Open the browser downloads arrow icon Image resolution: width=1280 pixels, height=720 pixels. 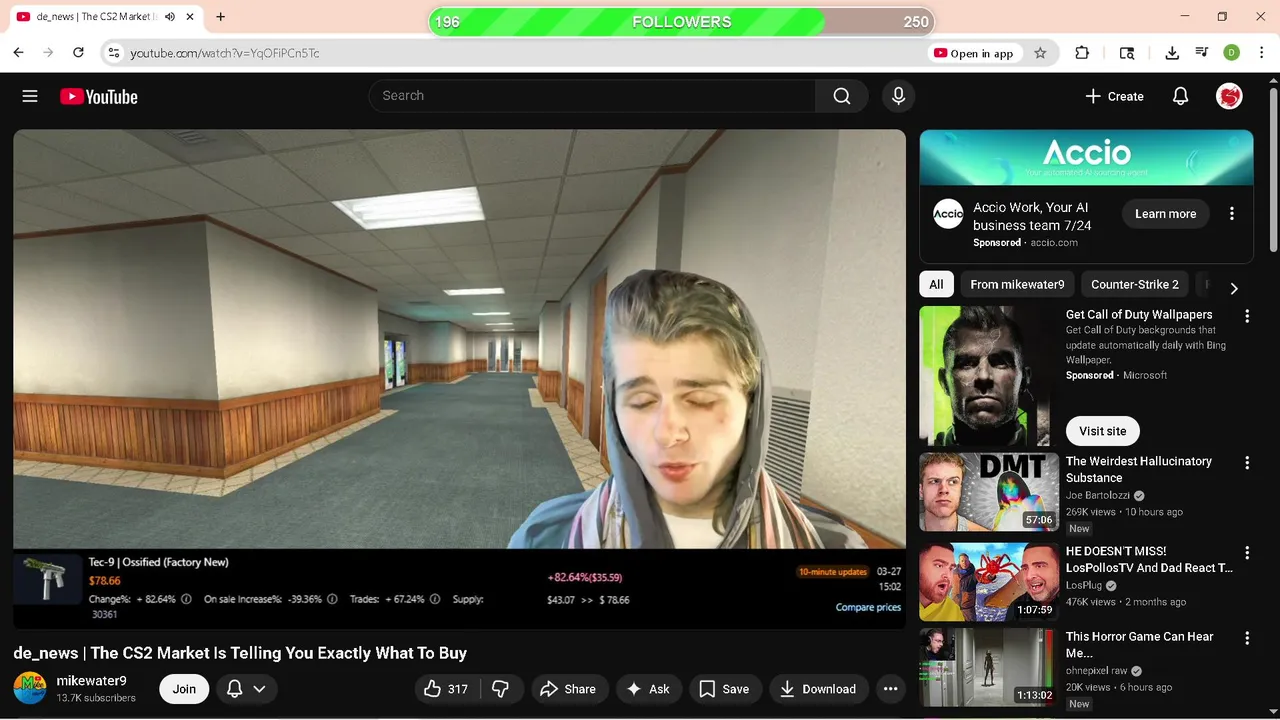coord(1172,53)
